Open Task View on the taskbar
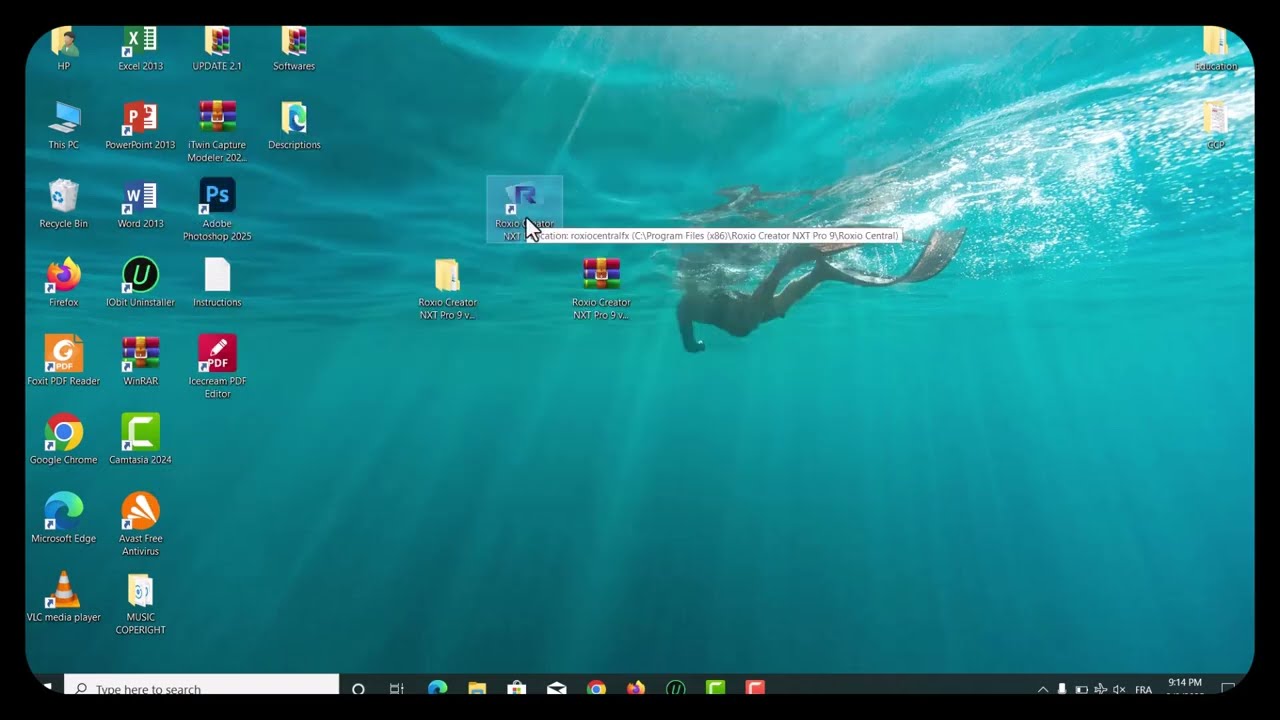 click(397, 688)
